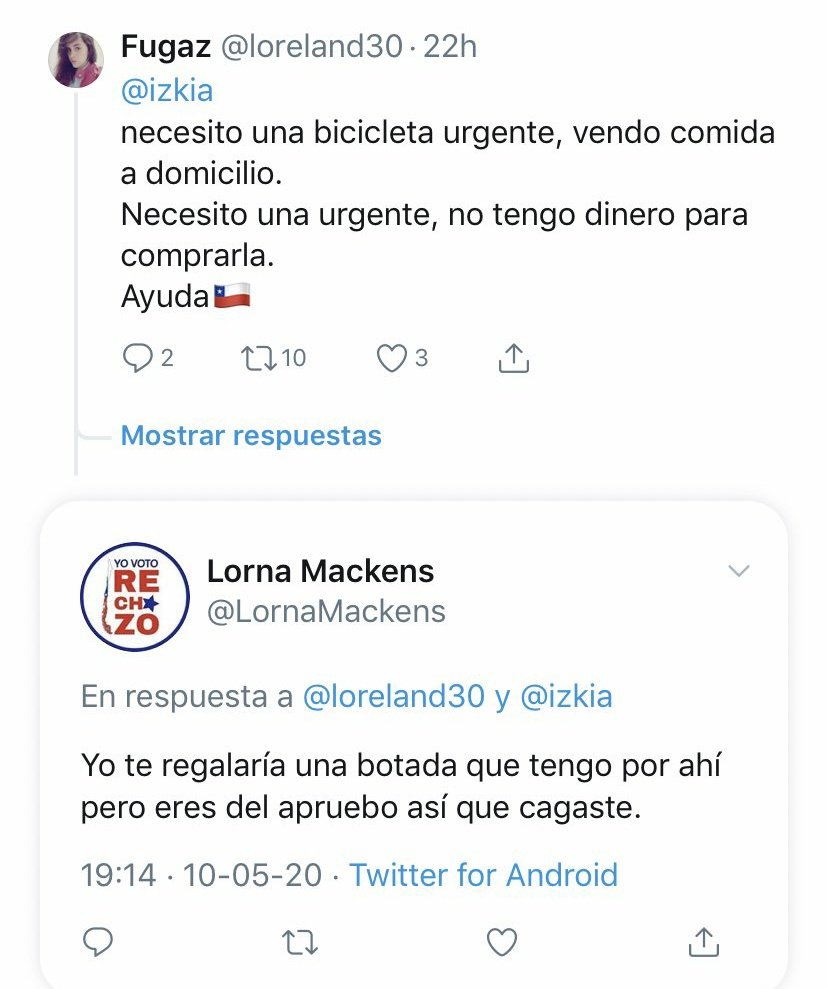Viewport: 827px width, 989px height.
Task: Like Lorna Mackens' reply tweet
Action: 502,942
